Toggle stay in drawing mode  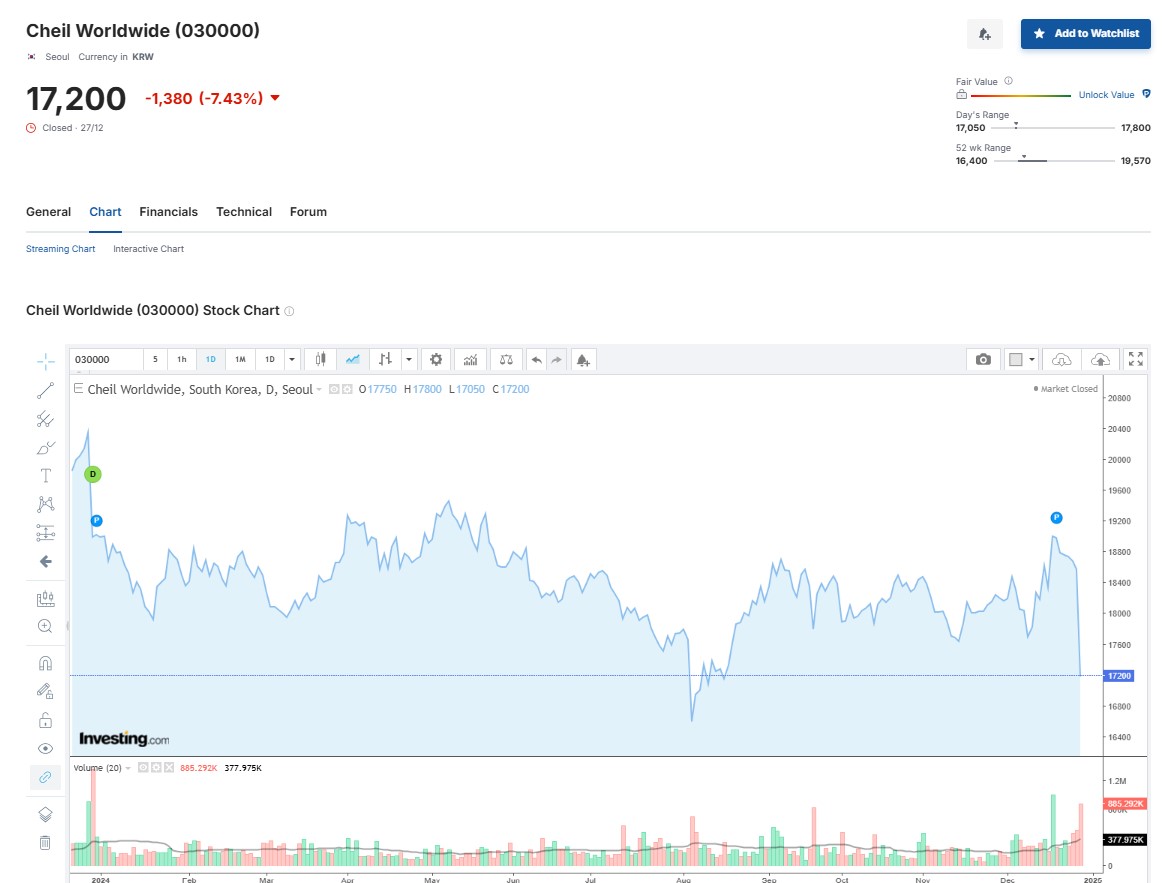pyautogui.click(x=46, y=692)
